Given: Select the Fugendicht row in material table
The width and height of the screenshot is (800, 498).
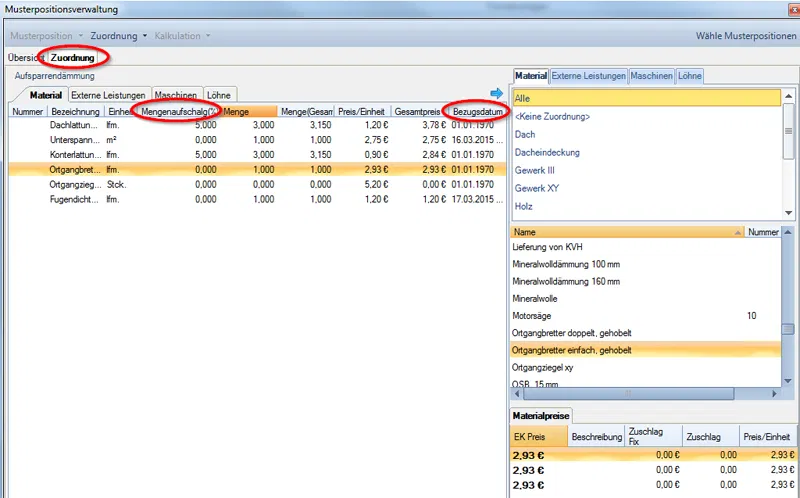Looking at the screenshot, I should [74, 199].
